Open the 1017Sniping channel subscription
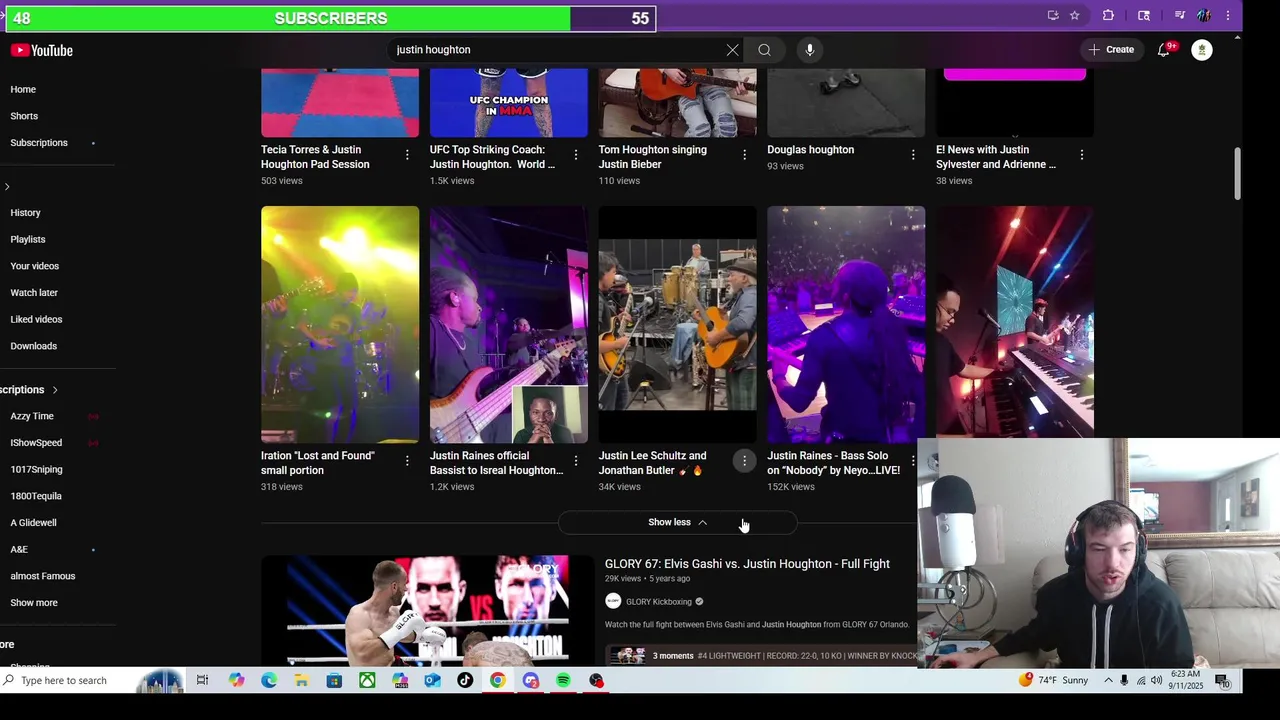Image resolution: width=1280 pixels, height=720 pixels. (36, 469)
